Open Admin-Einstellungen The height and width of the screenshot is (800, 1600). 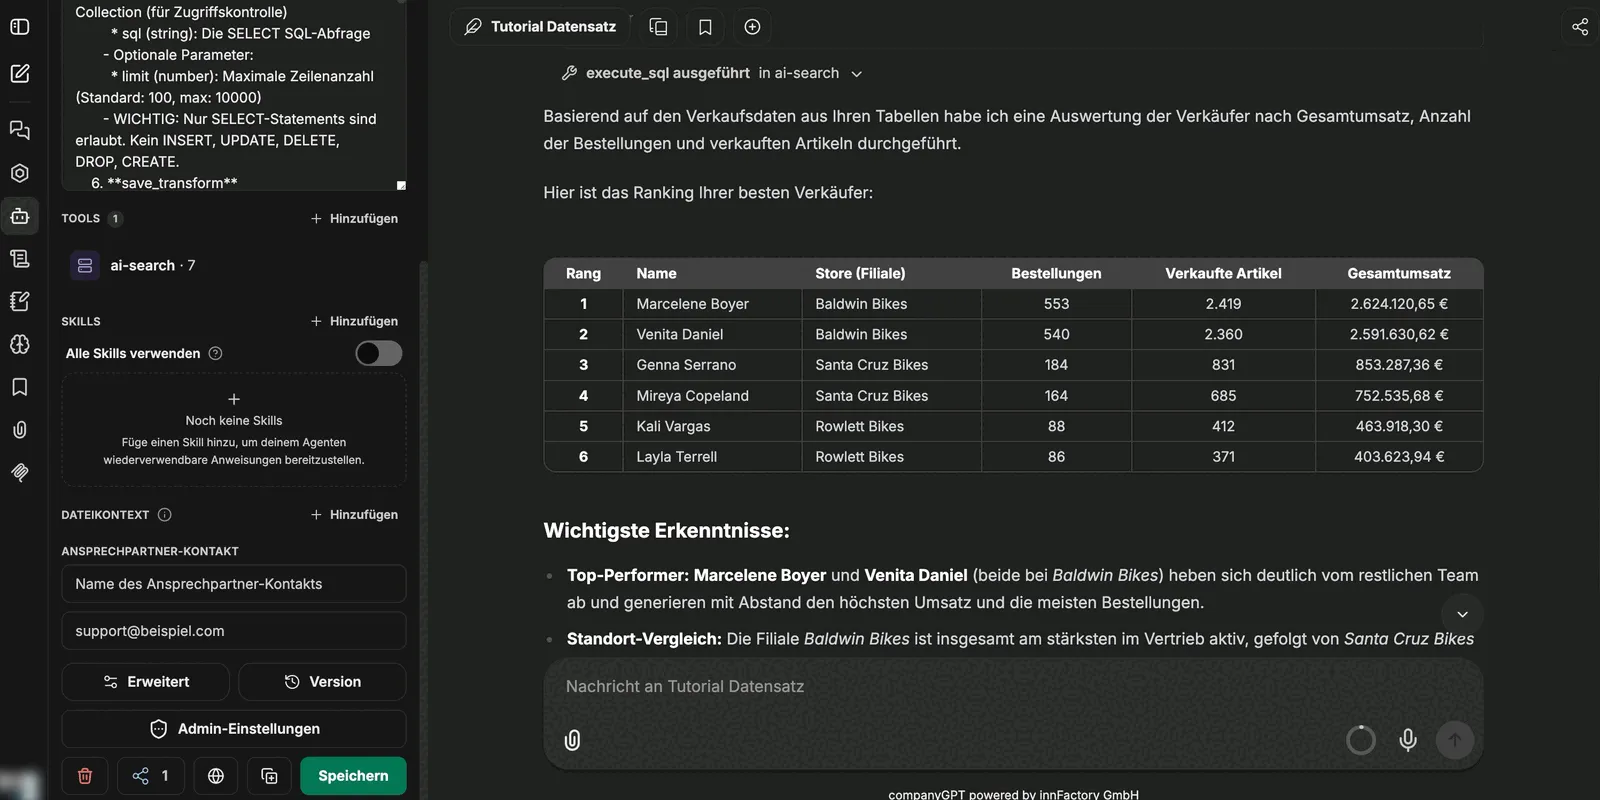[x=234, y=729]
